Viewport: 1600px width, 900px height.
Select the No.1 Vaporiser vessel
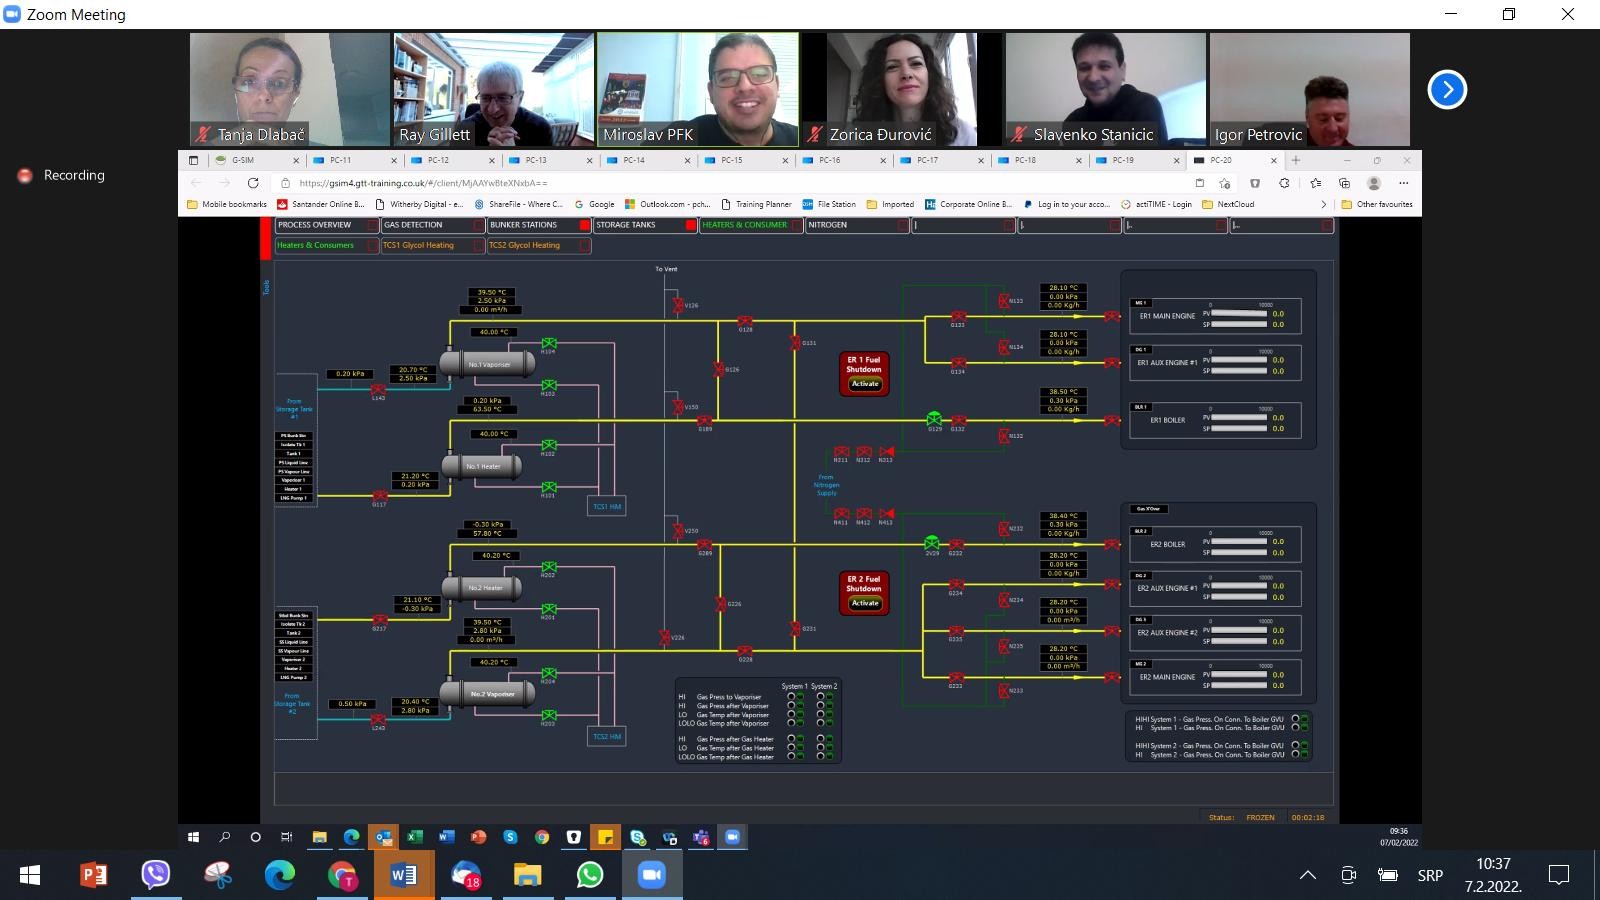(487, 363)
